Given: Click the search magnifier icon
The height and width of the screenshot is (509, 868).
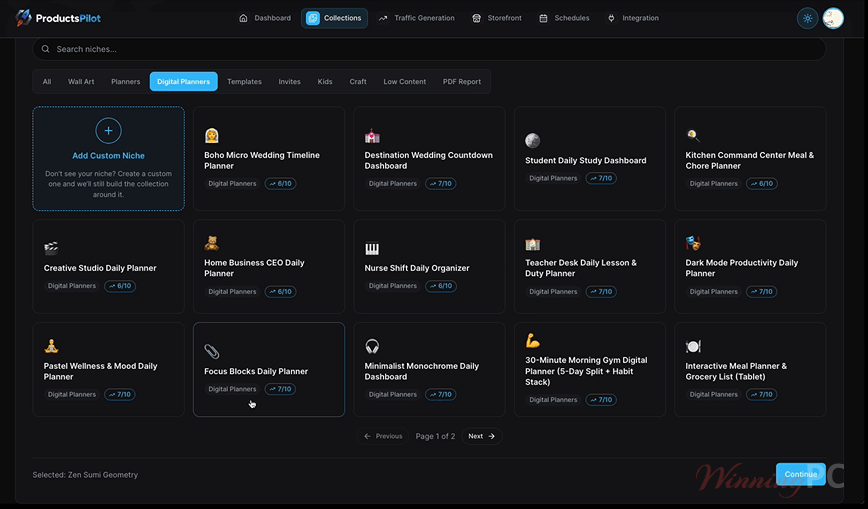Looking at the screenshot, I should point(45,49).
